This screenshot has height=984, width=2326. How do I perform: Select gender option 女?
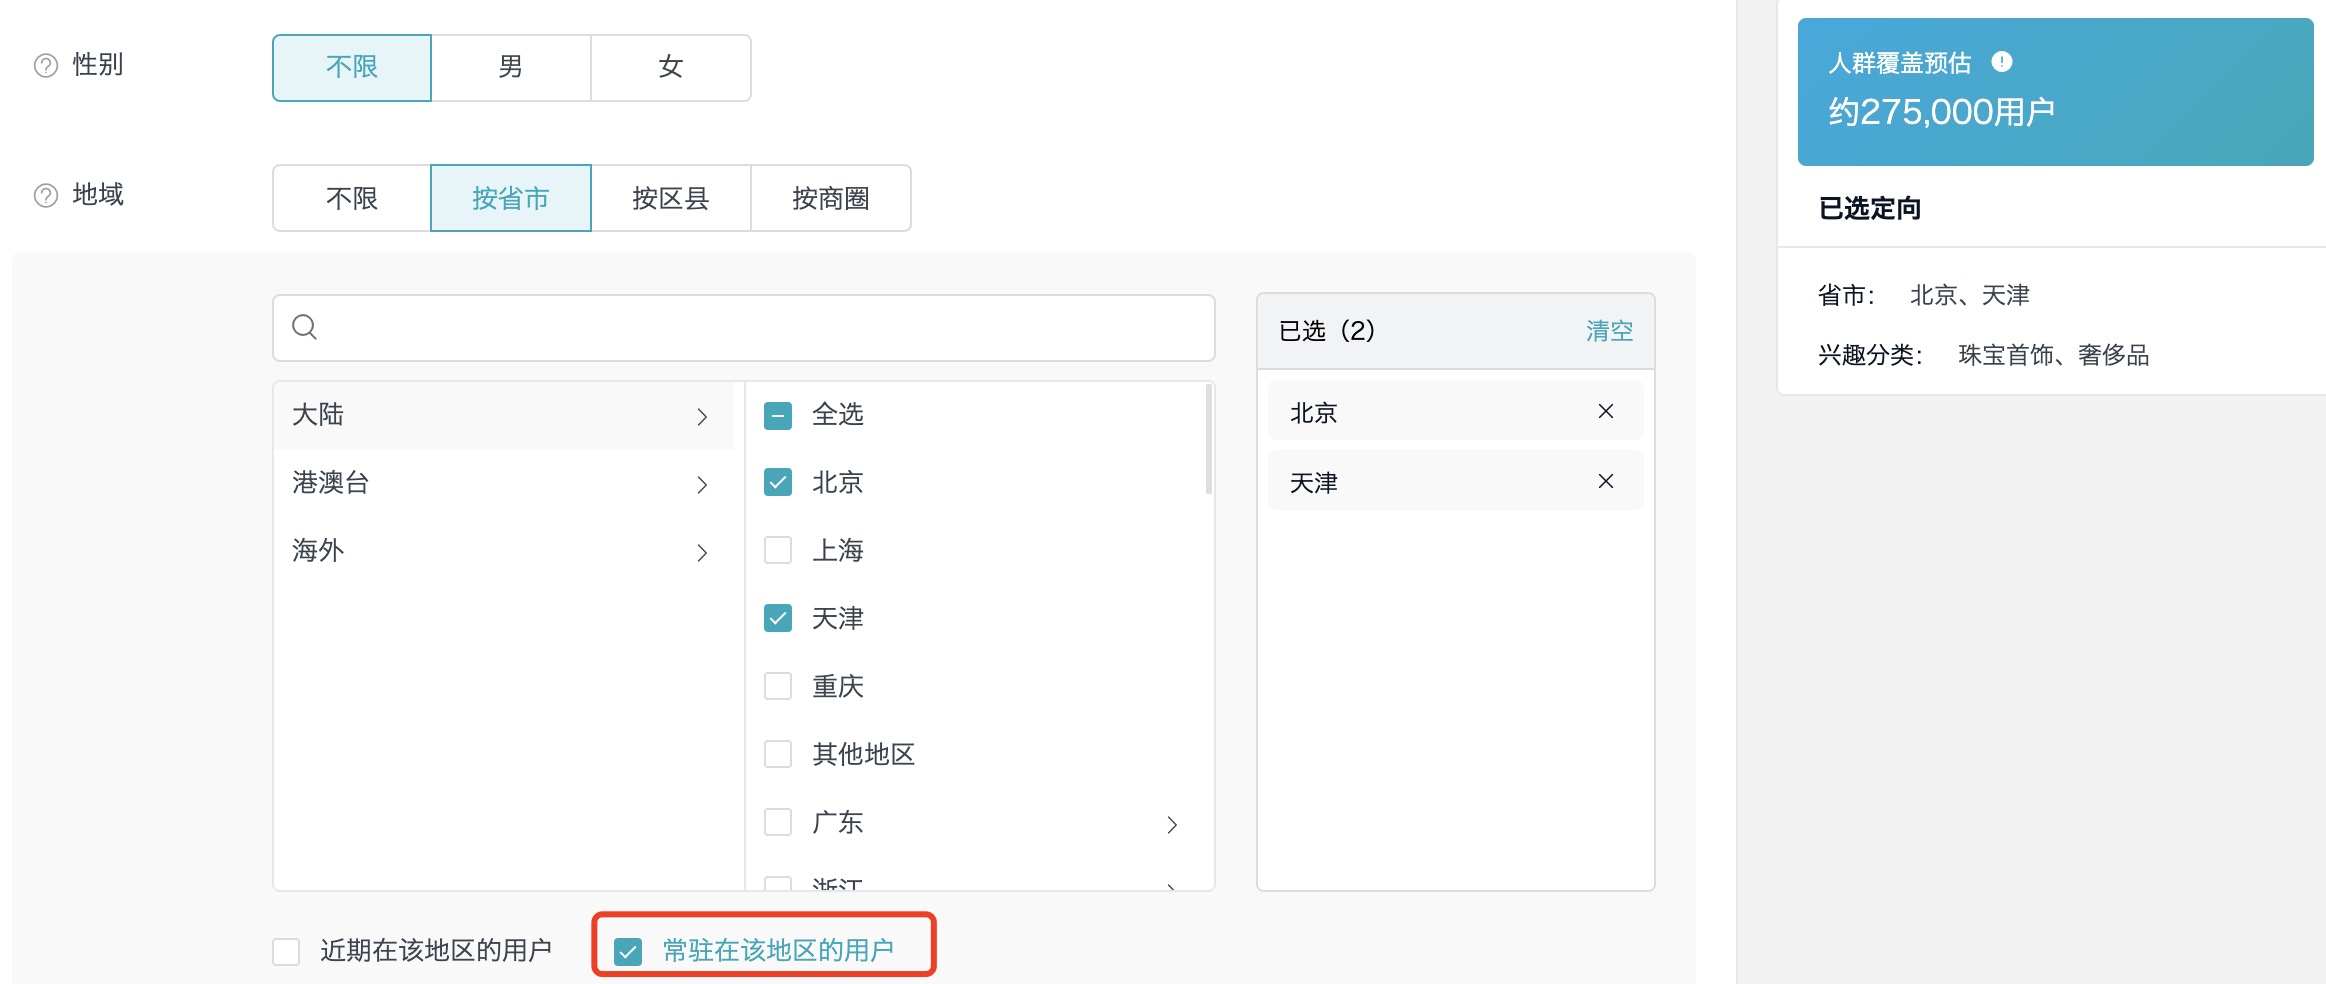[671, 68]
